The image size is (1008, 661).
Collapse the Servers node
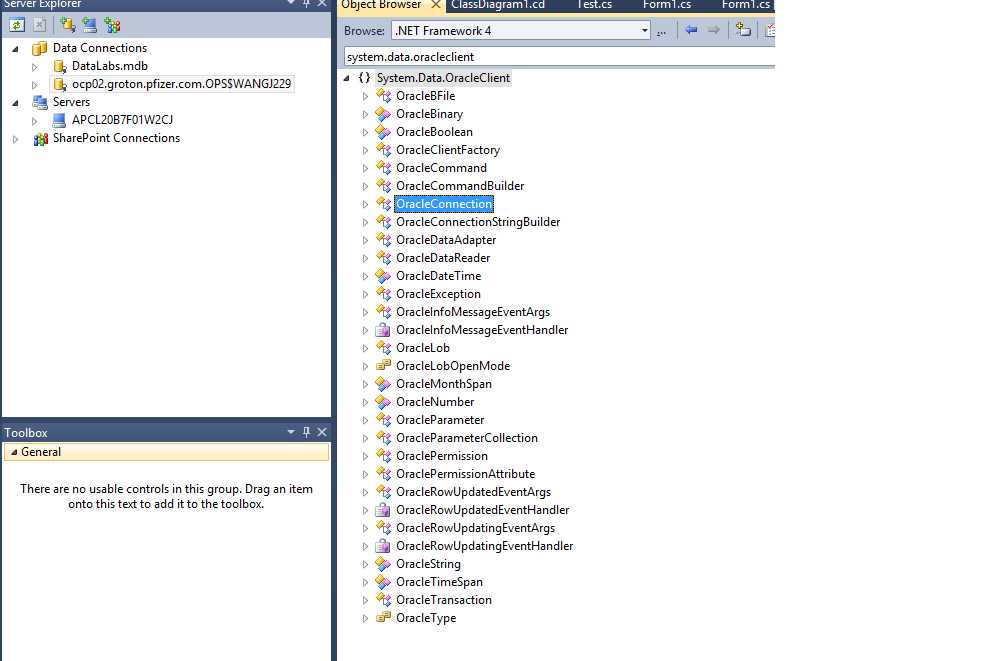[15, 102]
